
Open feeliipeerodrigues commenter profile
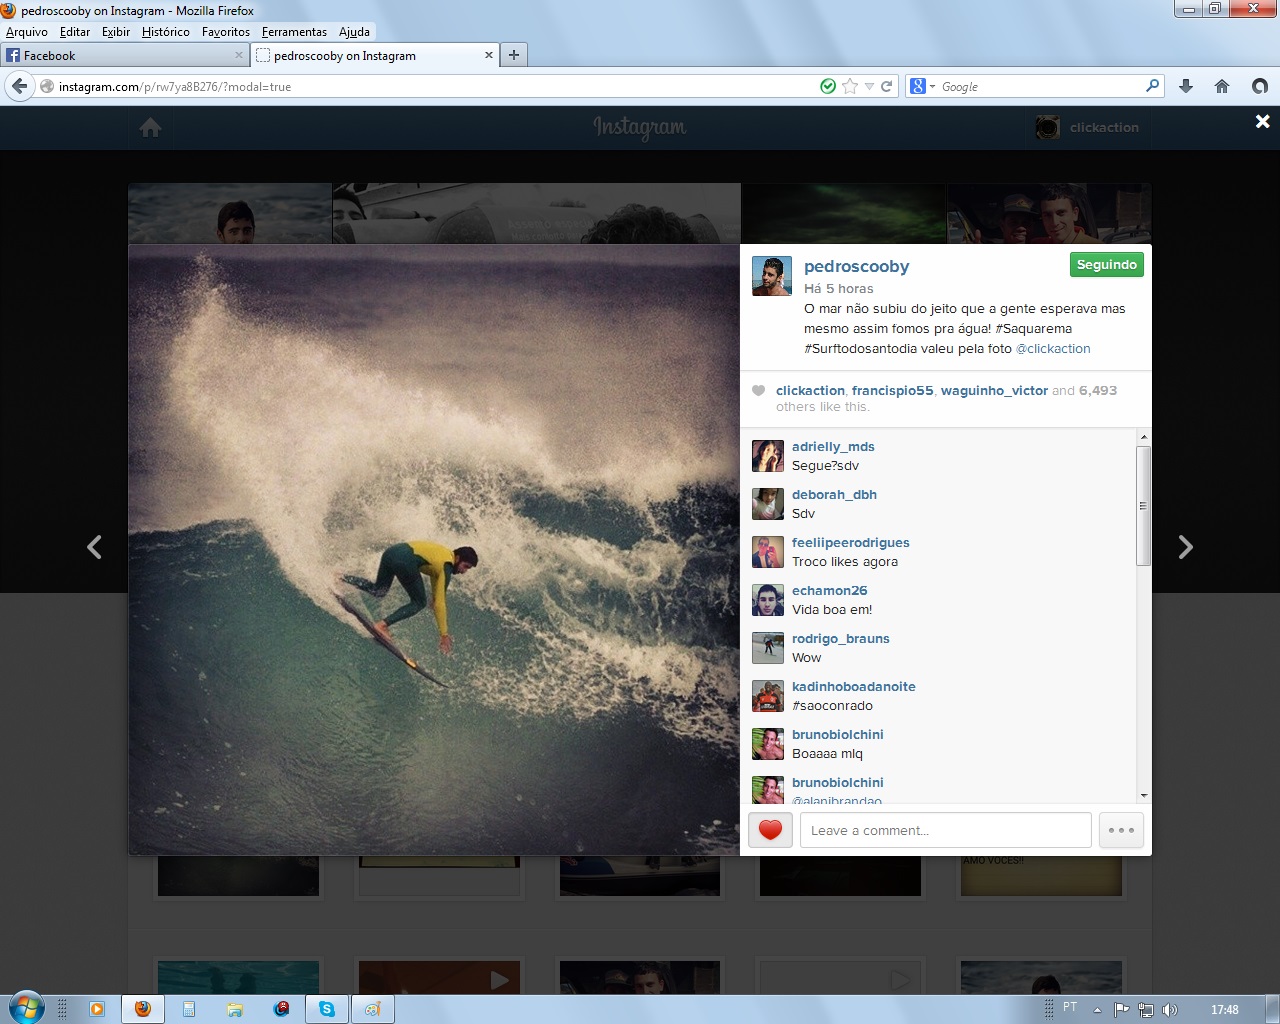click(x=851, y=543)
